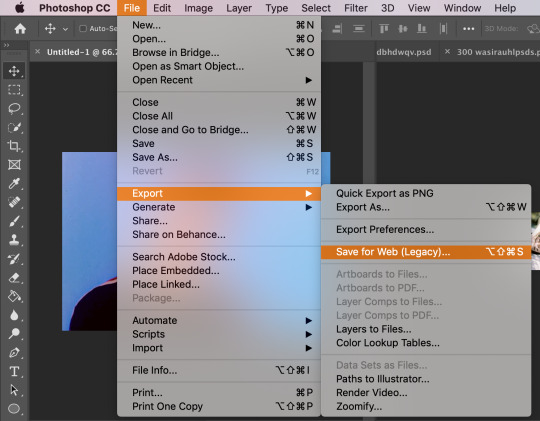Screen dimensions: 540x421
Task: Click the align bottom edges icon
Action: 422,29
